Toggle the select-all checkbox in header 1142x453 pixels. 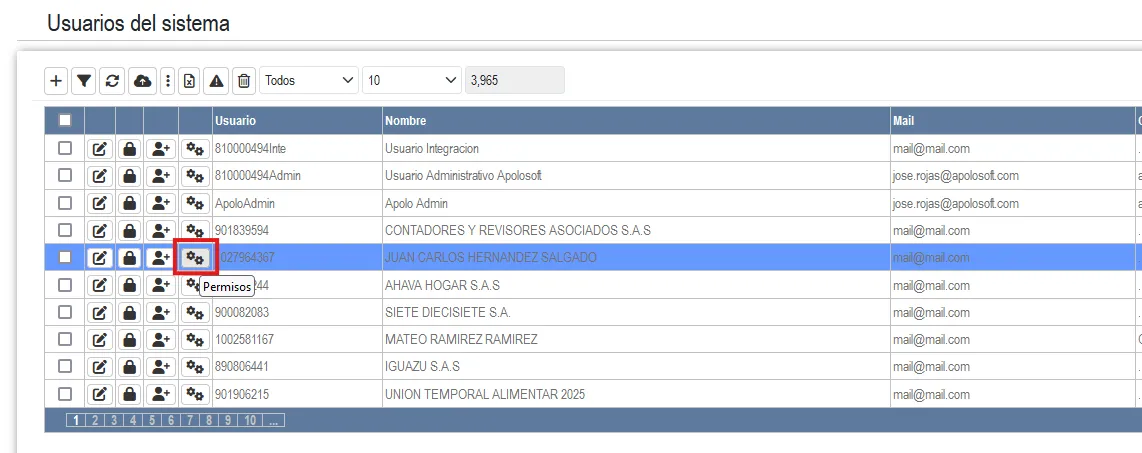(x=65, y=121)
